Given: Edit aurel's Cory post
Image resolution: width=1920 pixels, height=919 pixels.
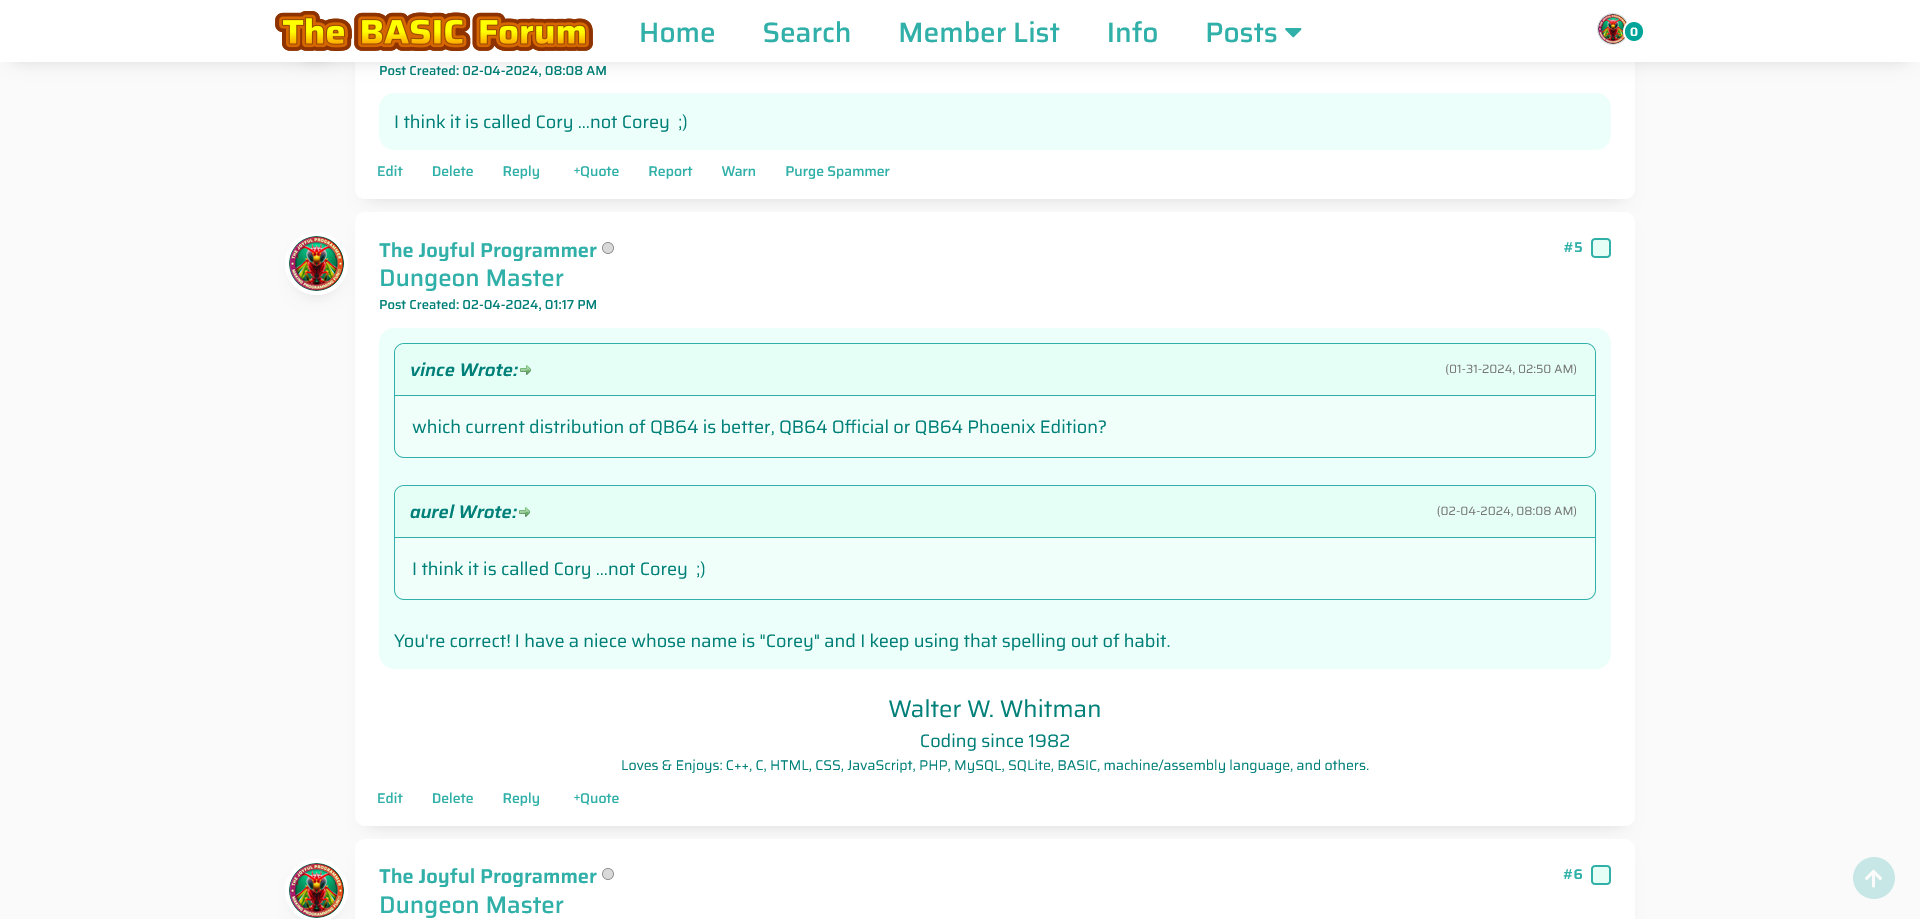Looking at the screenshot, I should 390,171.
